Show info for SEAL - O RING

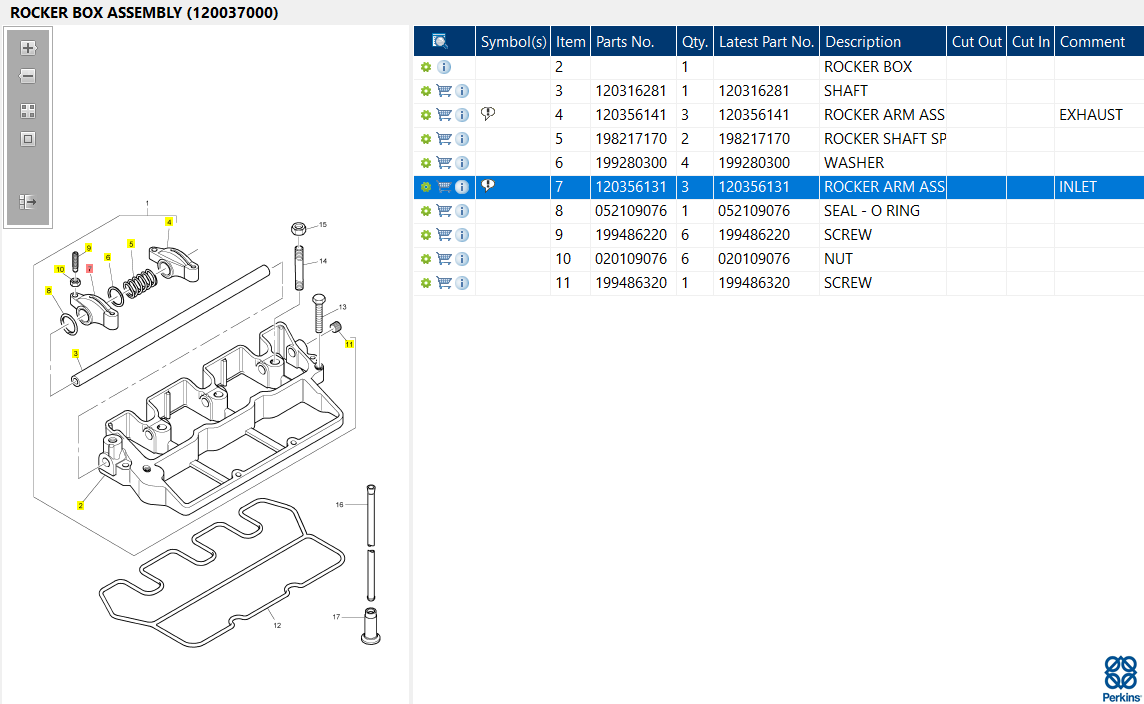[x=462, y=211]
